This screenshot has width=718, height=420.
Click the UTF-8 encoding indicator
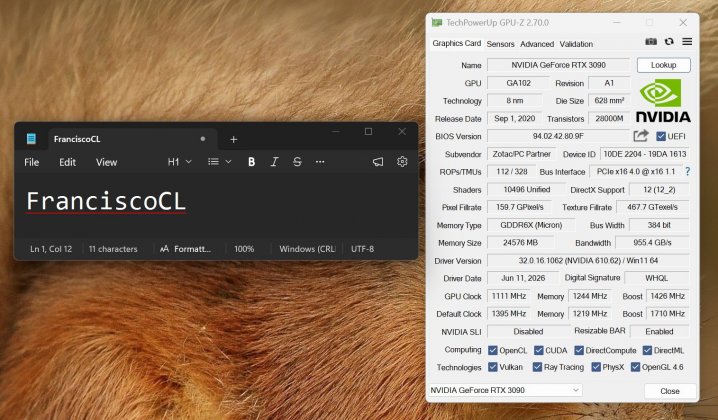(x=362, y=249)
